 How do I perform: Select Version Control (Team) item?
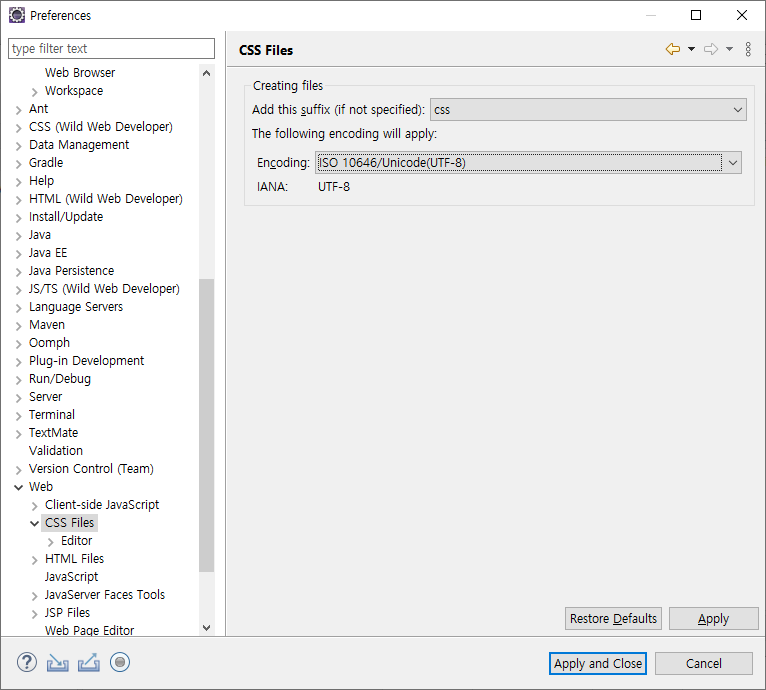click(x=91, y=469)
